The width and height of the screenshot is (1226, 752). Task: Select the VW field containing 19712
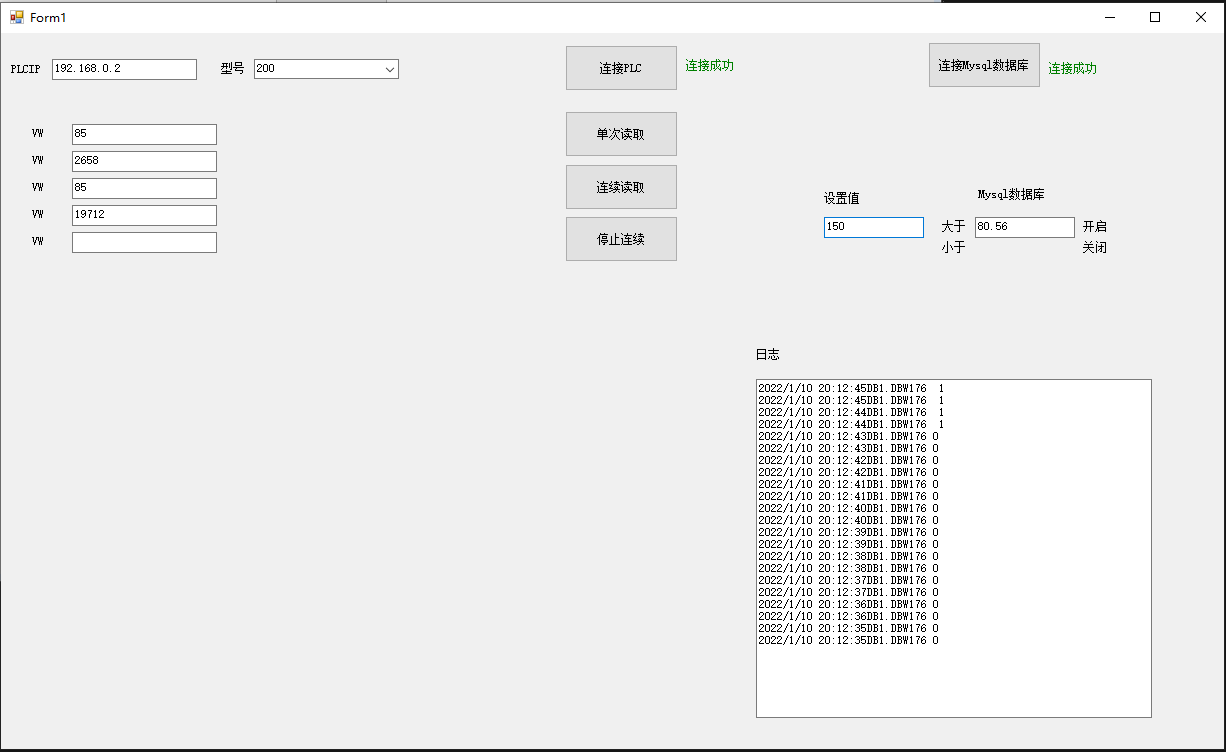[144, 215]
